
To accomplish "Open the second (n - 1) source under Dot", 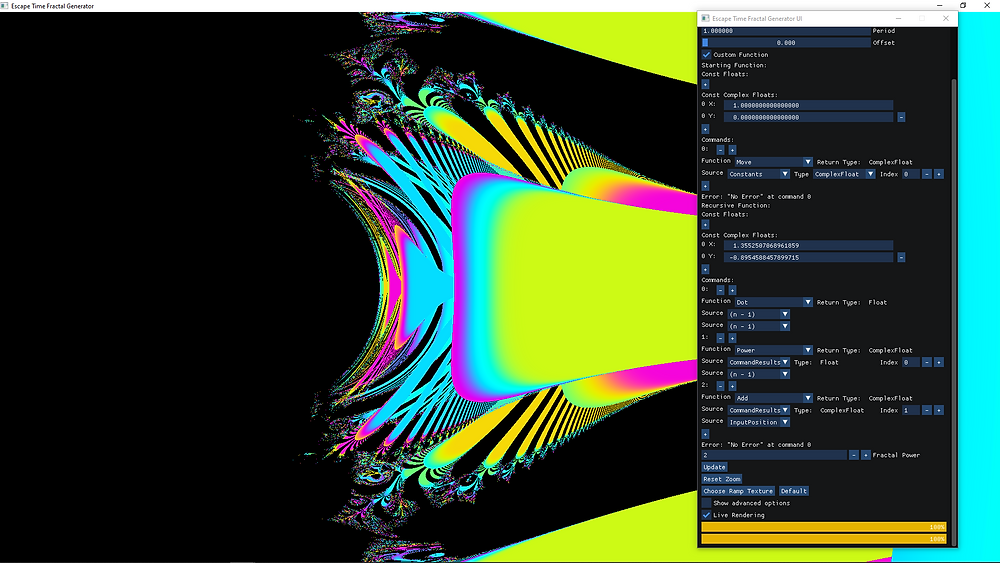I will [759, 326].
